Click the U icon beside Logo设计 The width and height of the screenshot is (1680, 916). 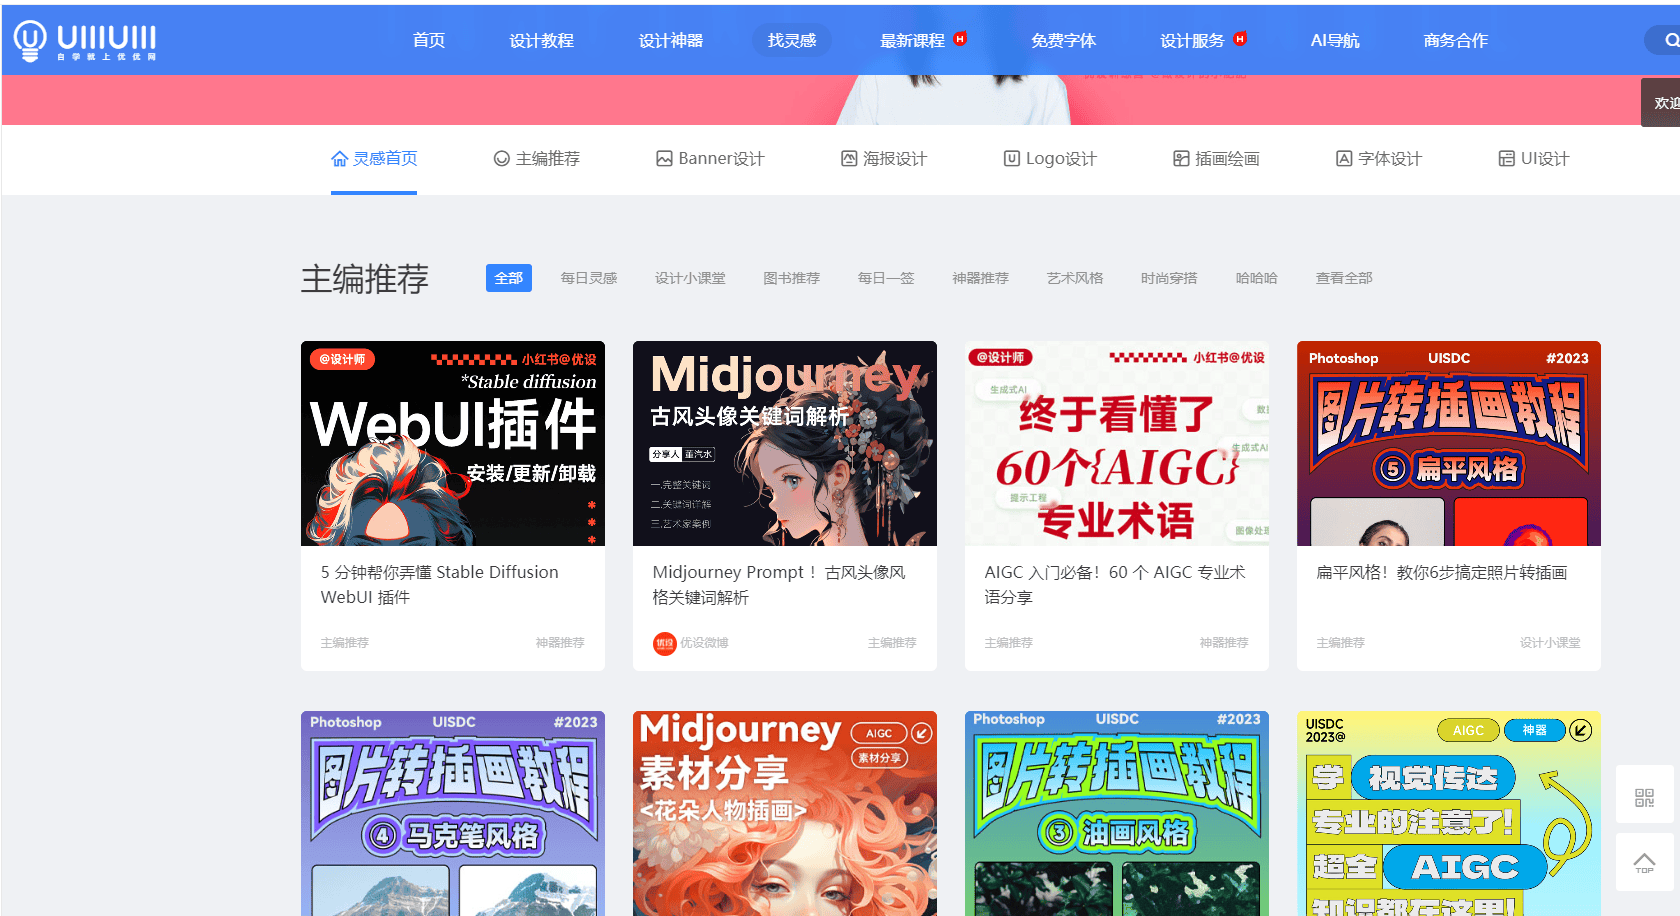pyautogui.click(x=1010, y=158)
